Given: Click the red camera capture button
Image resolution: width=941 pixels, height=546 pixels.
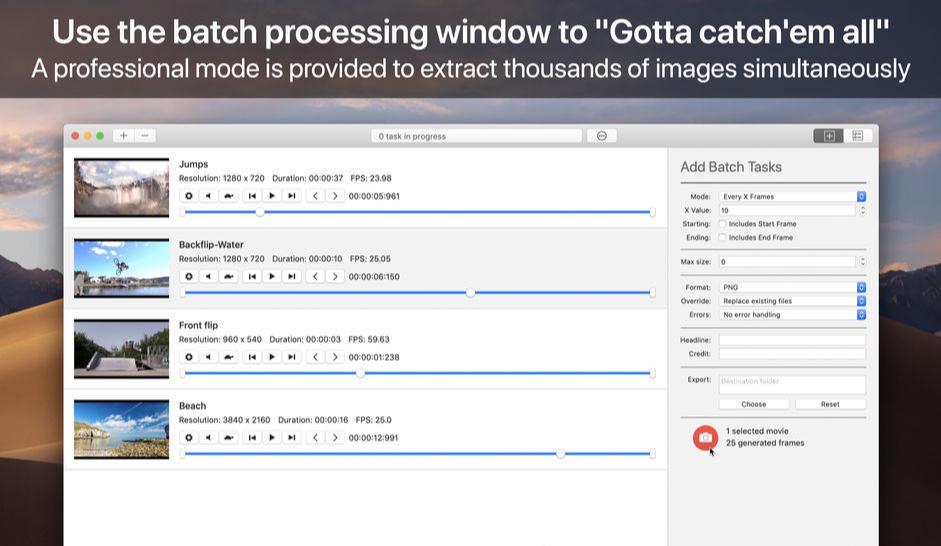Looking at the screenshot, I should 705,437.
